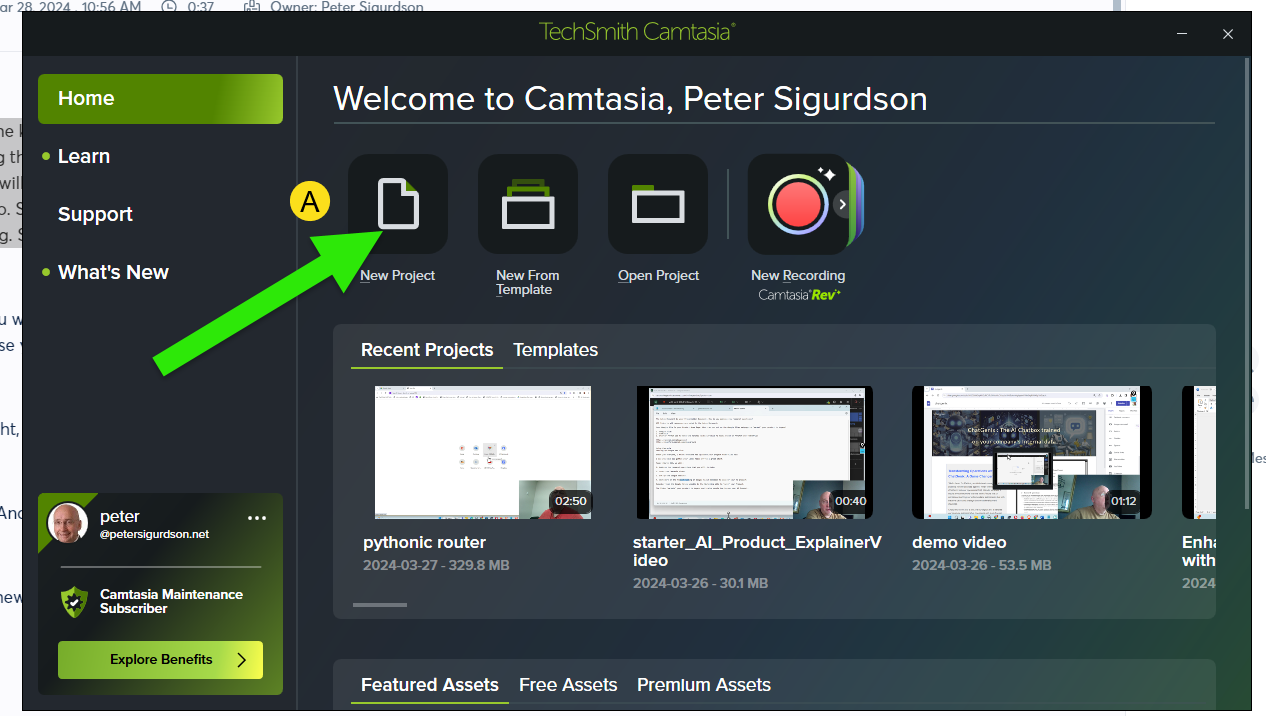Open the starter_AI_Product_ExplainerVideo thumbnail
The width and height of the screenshot is (1266, 716).
click(x=754, y=452)
